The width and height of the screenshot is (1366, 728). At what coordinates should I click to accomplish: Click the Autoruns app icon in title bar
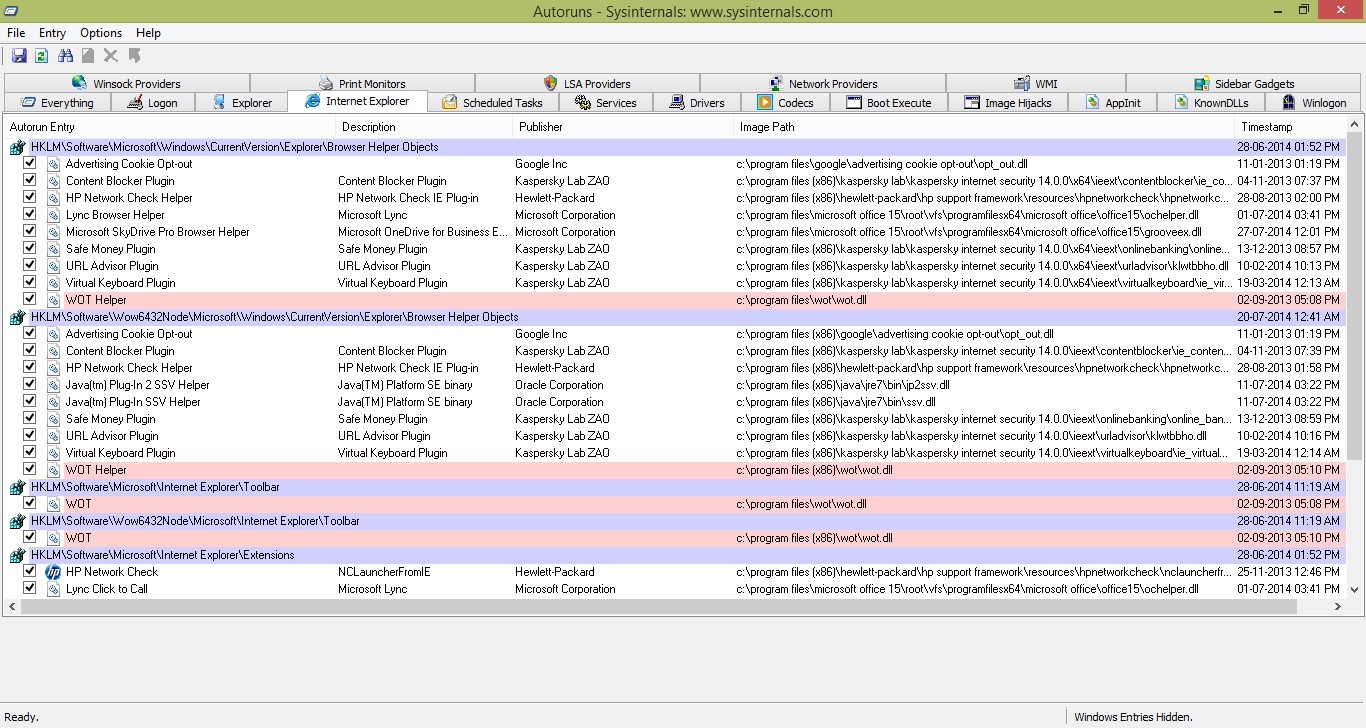[11, 10]
